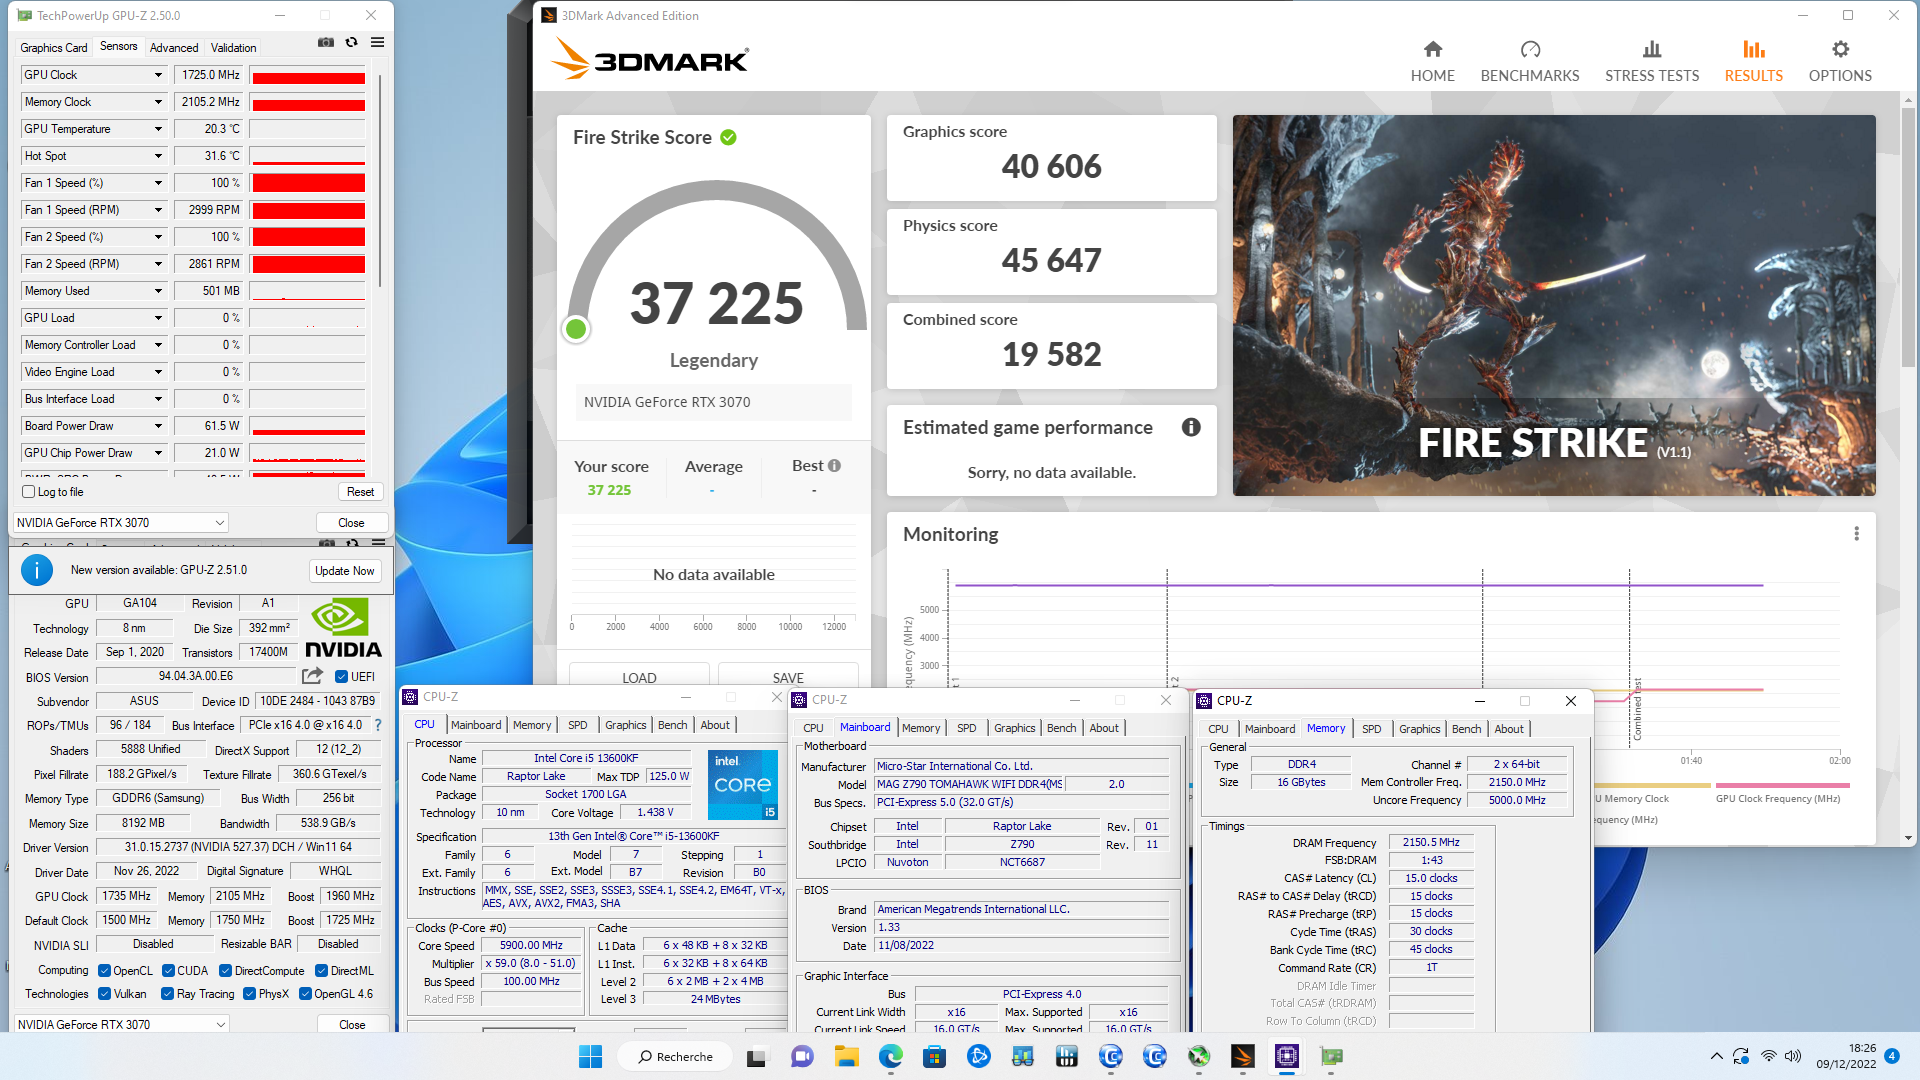Click info icon on Estimated game performance

tap(1191, 427)
